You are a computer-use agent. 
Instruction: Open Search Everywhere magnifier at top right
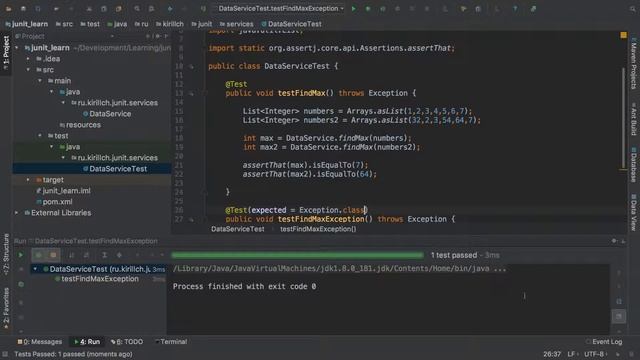(632, 9)
